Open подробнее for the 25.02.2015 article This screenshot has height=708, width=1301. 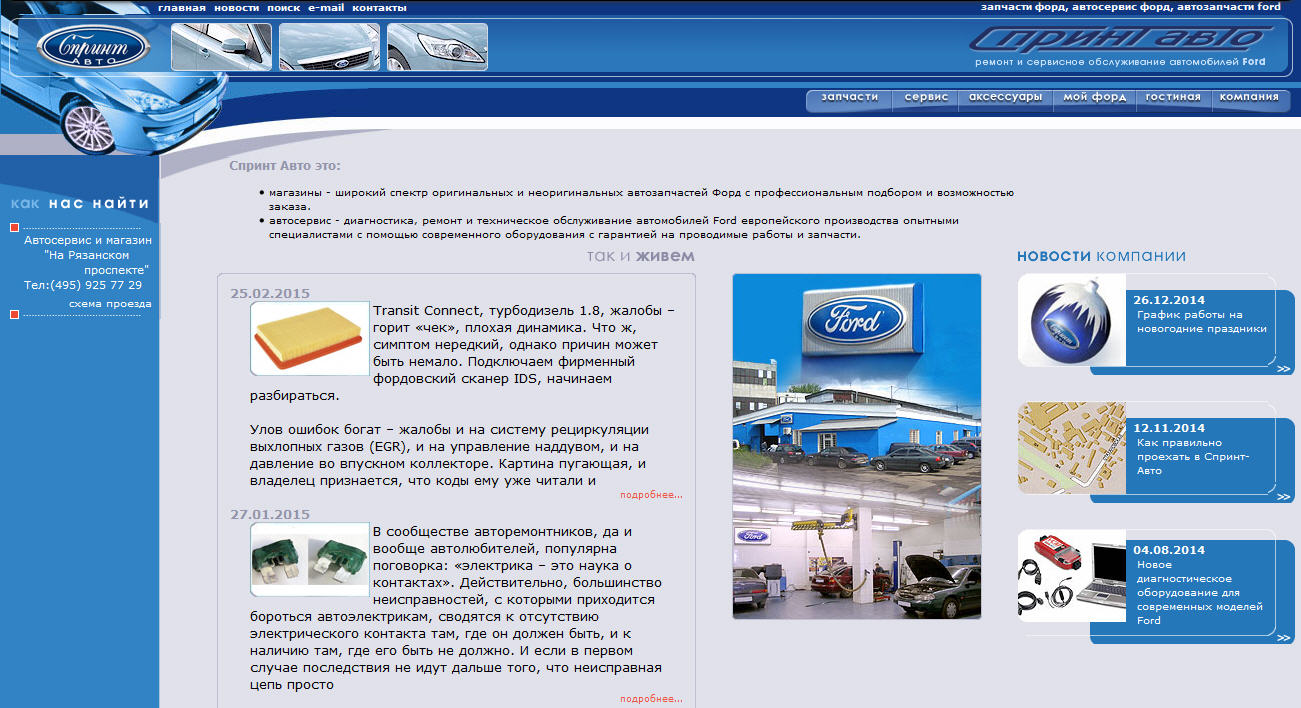[x=651, y=495]
